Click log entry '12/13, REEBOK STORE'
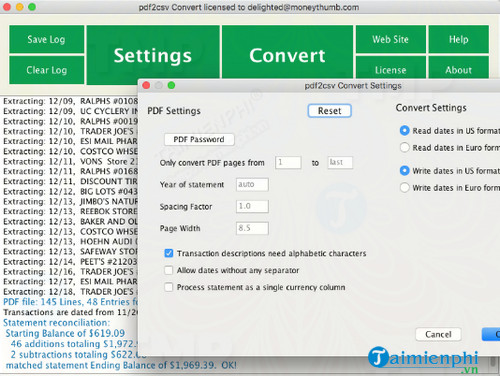This screenshot has height=376, width=500. click(x=70, y=212)
